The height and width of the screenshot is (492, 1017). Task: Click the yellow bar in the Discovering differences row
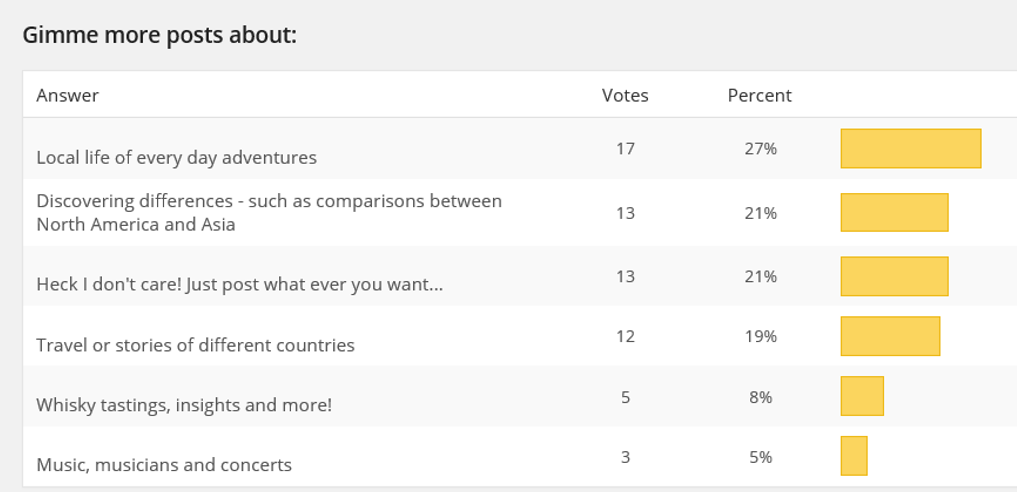coord(894,213)
